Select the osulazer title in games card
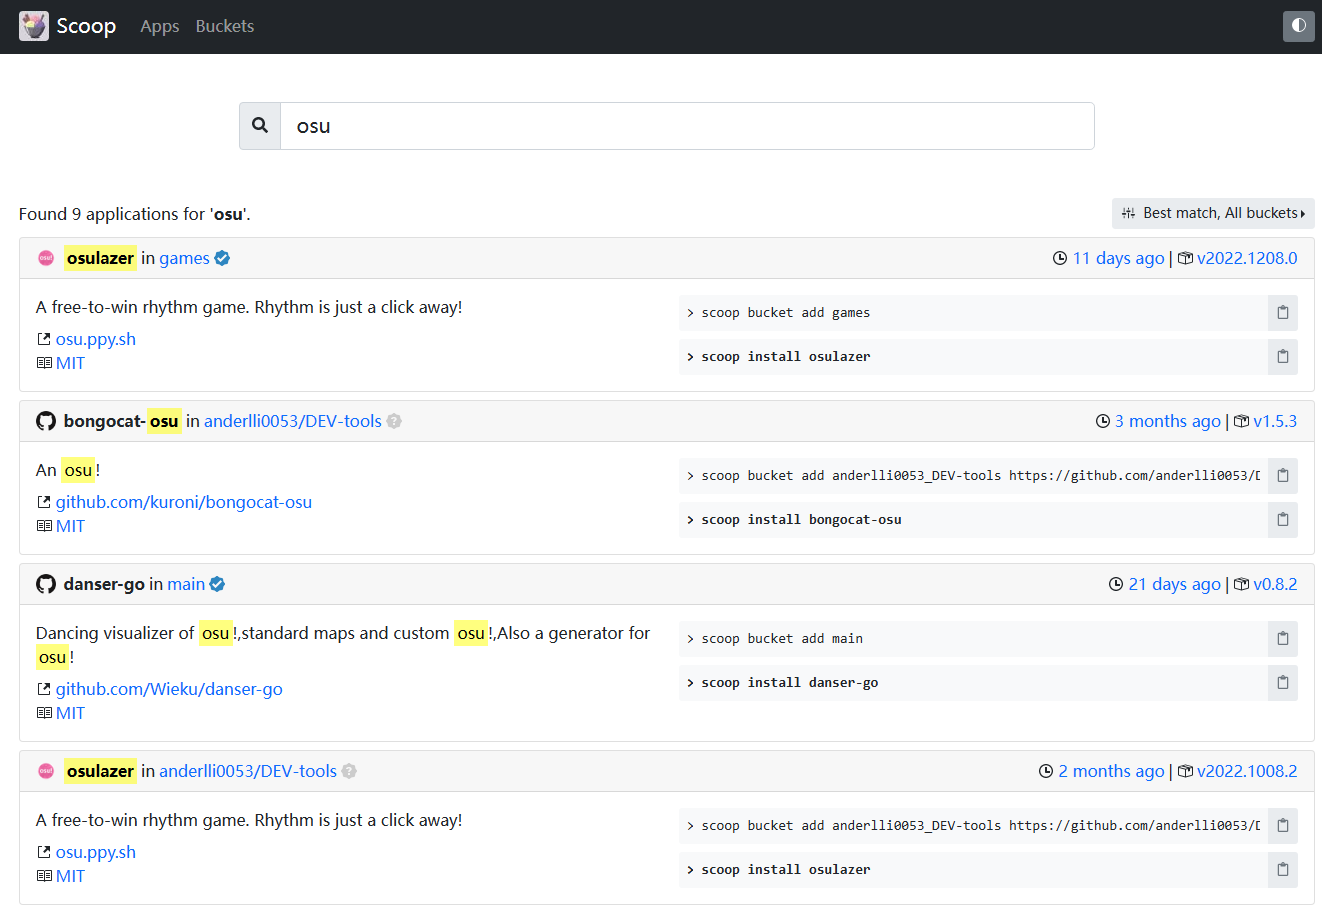The image size is (1322, 911). 100,258
